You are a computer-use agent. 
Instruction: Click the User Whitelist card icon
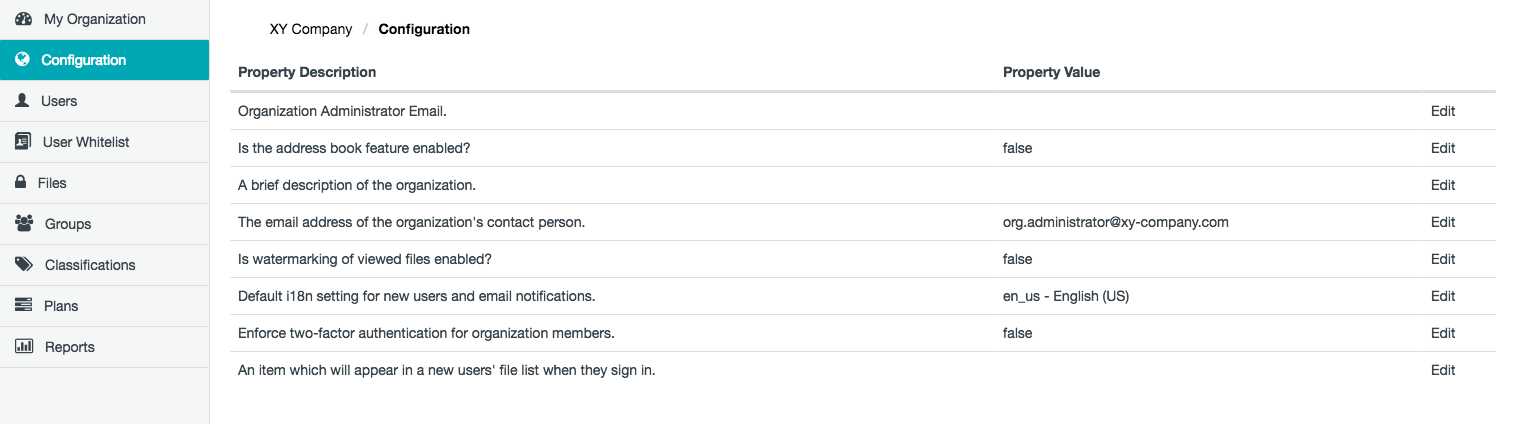(23, 142)
